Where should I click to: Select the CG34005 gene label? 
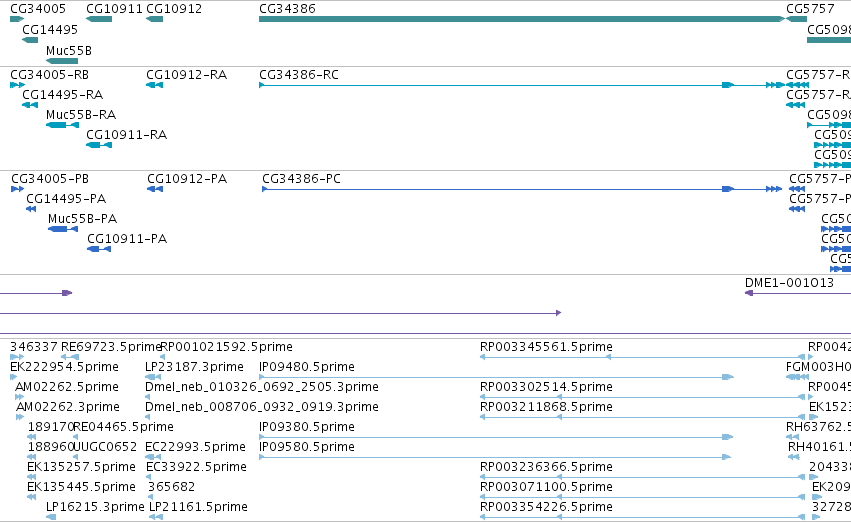[x=38, y=9]
